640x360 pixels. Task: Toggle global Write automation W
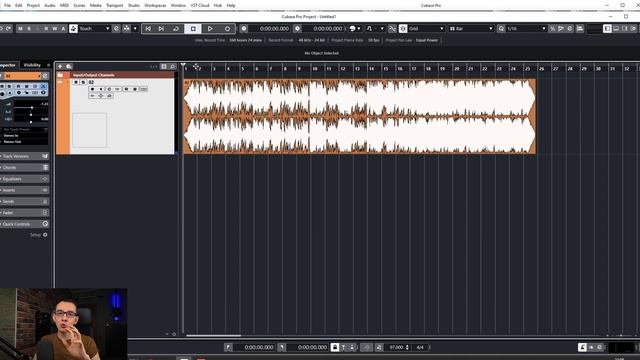(54, 29)
